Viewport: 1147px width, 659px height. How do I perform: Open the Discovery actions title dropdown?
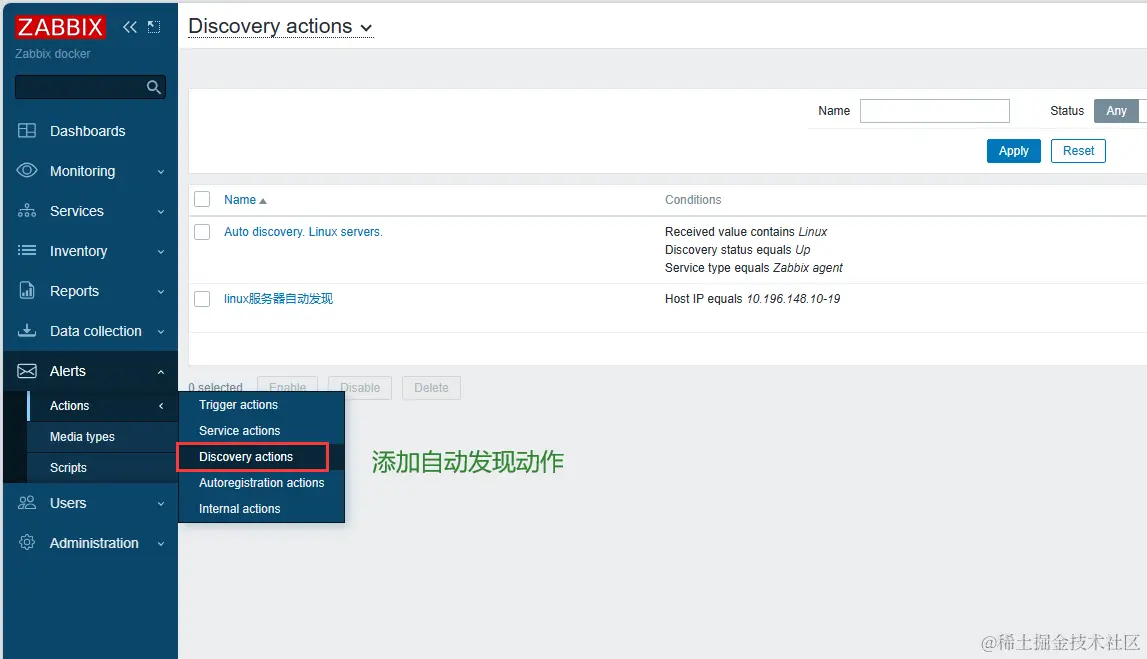[x=281, y=26]
